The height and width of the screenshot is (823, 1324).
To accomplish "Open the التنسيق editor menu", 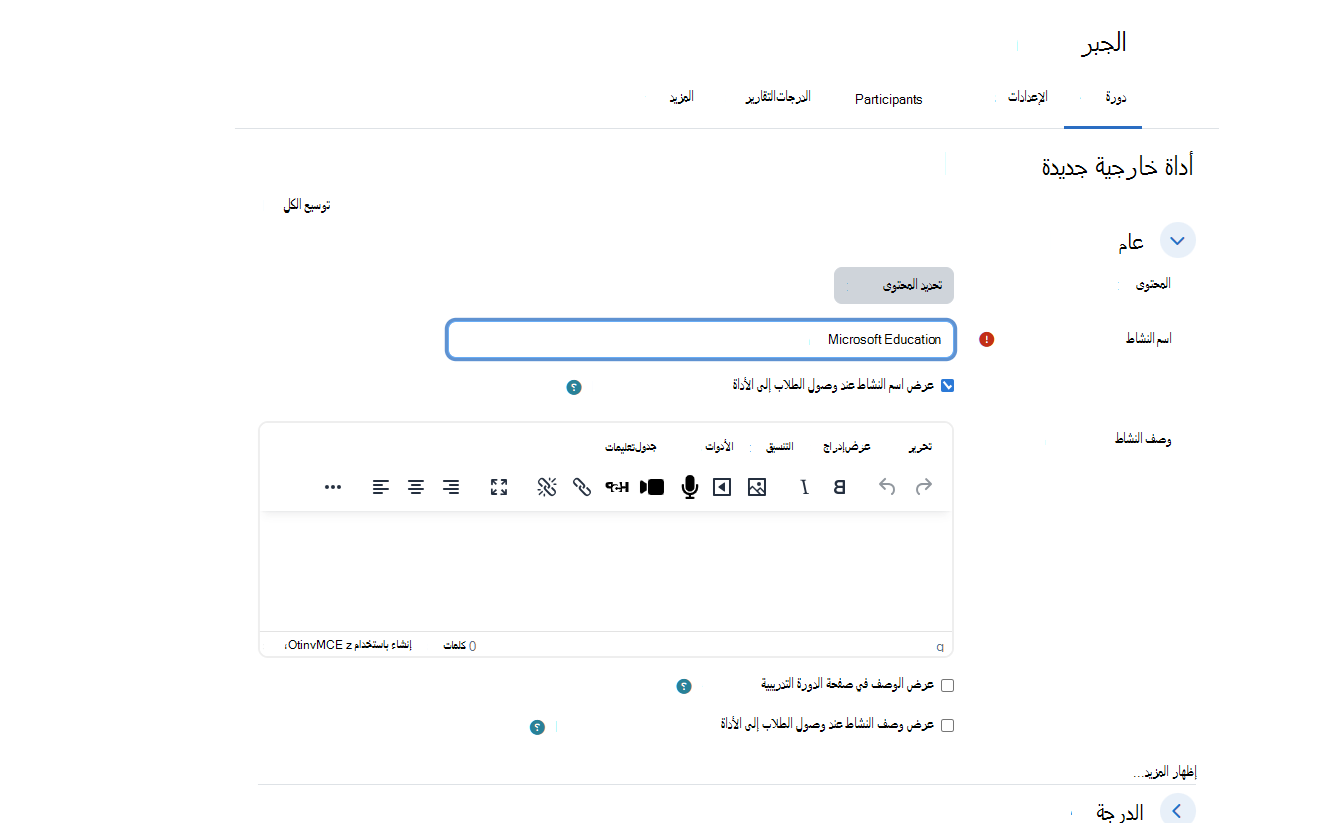I will coord(779,447).
